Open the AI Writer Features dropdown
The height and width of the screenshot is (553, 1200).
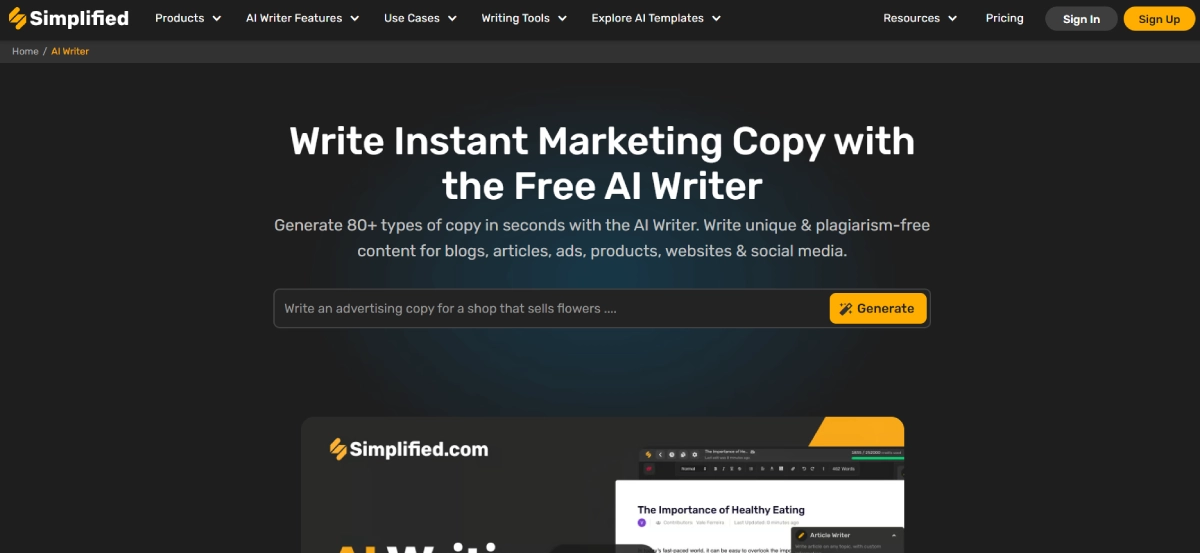303,18
